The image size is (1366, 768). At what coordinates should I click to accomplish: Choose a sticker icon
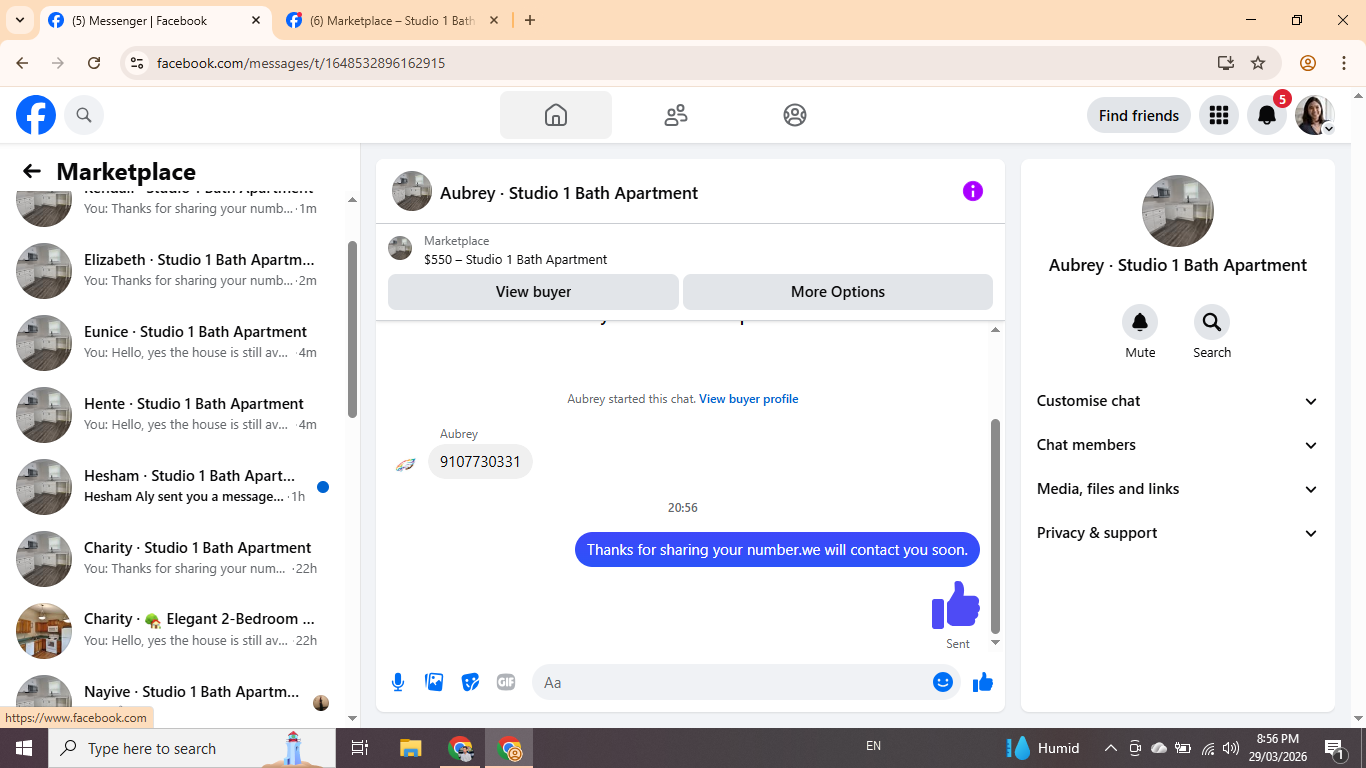pyautogui.click(x=470, y=682)
